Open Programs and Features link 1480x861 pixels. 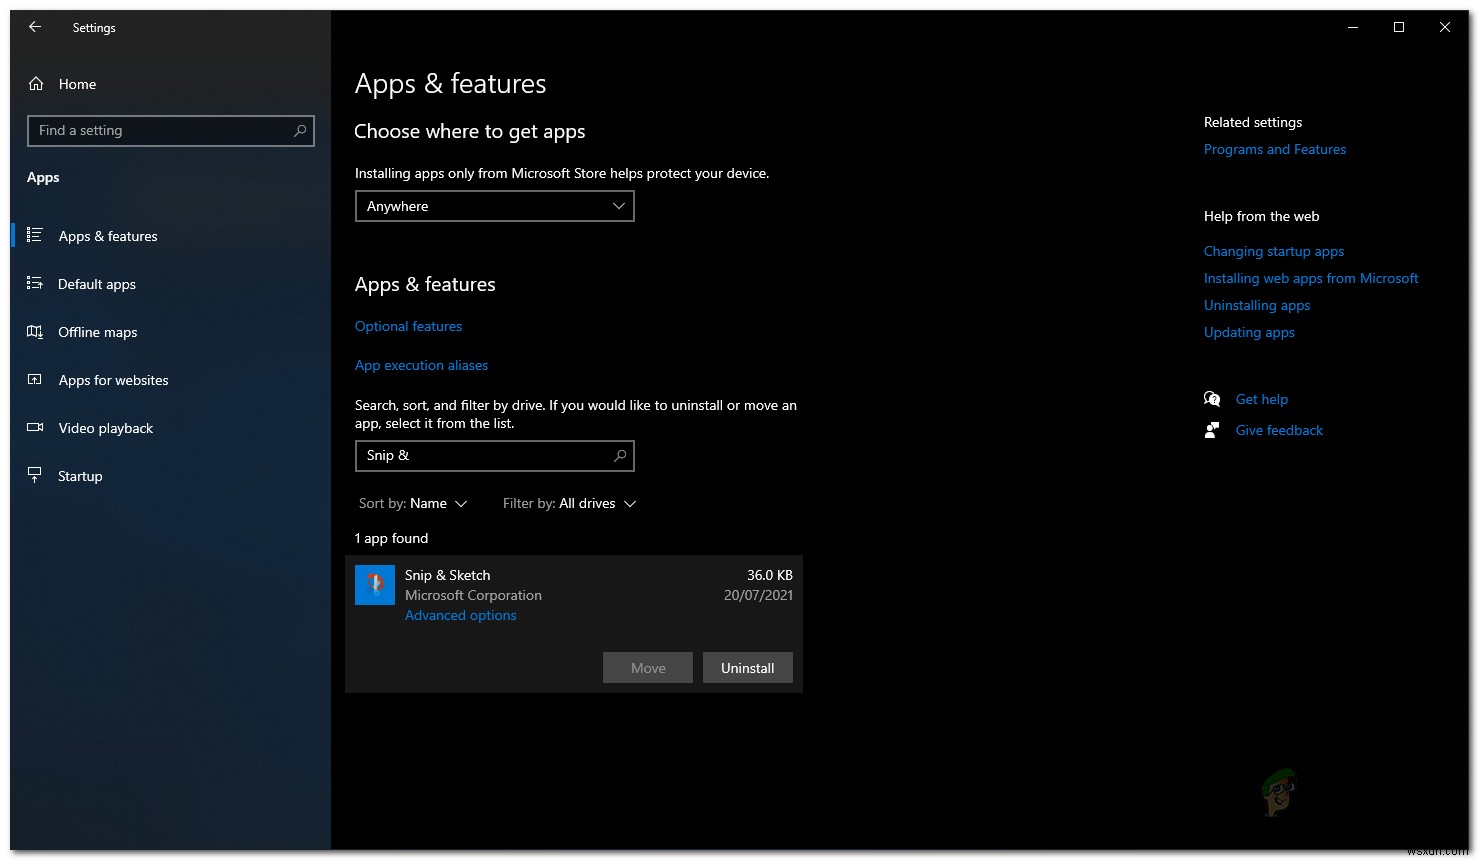click(1275, 149)
